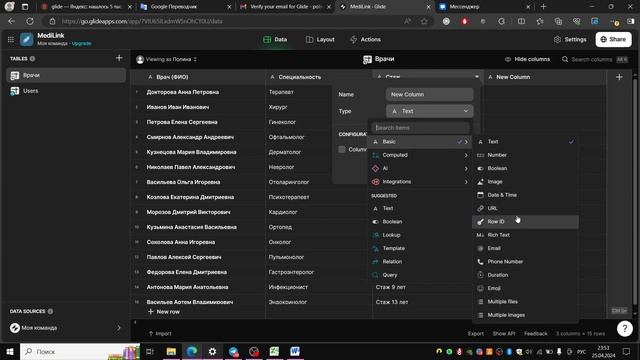
Task: Open the Data tab
Action: (275, 40)
